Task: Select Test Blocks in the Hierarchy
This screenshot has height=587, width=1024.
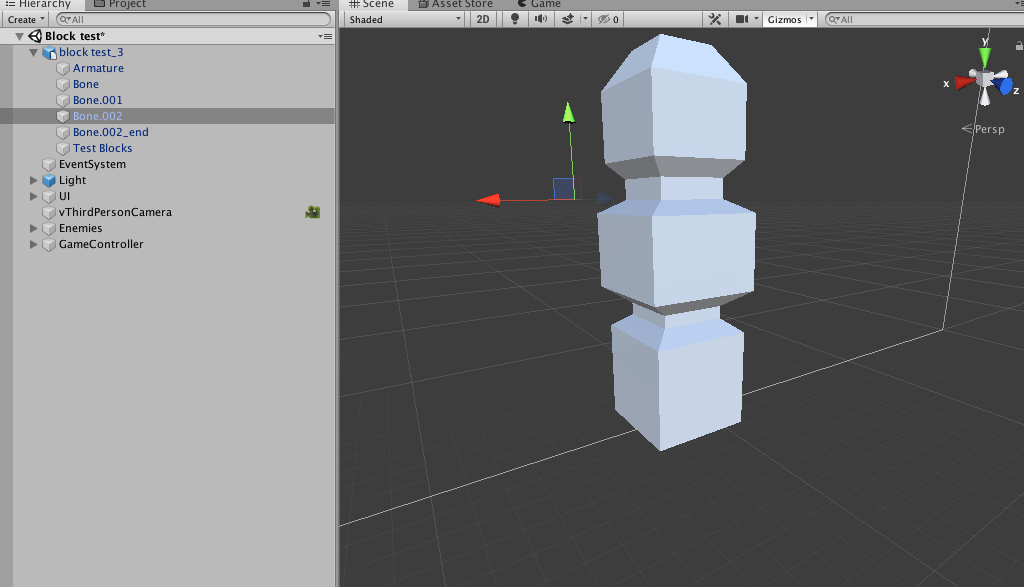Action: (x=102, y=148)
